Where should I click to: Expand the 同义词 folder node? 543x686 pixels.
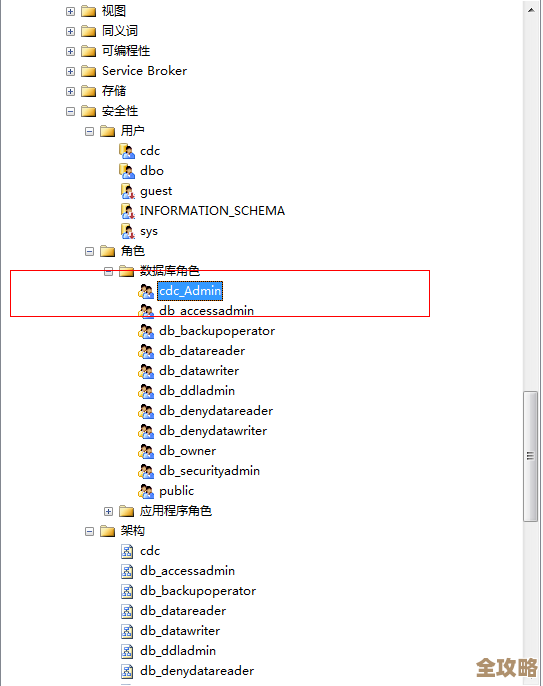(x=70, y=32)
